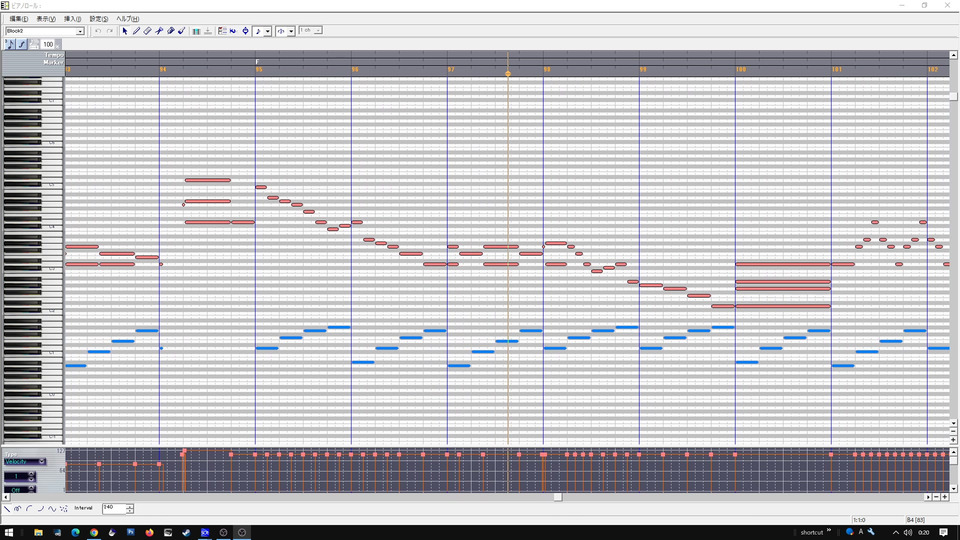Toggle the grayed controller display button
This screenshot has height=540, width=960.
(x=34, y=44)
